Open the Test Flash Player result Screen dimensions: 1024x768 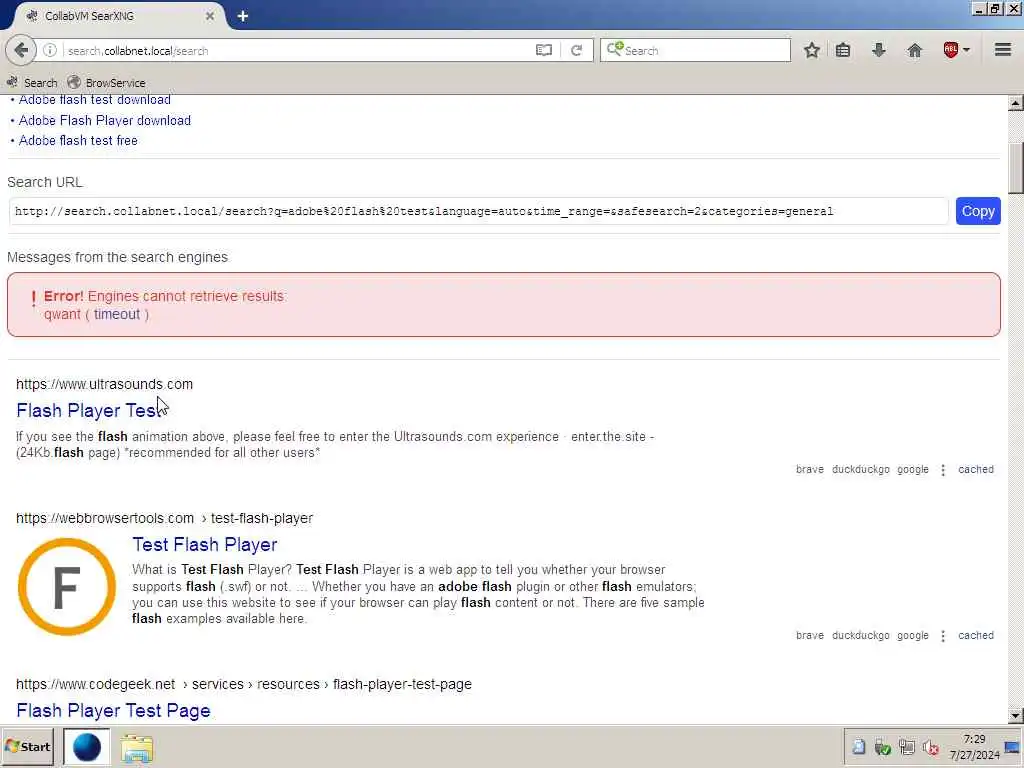pos(204,545)
